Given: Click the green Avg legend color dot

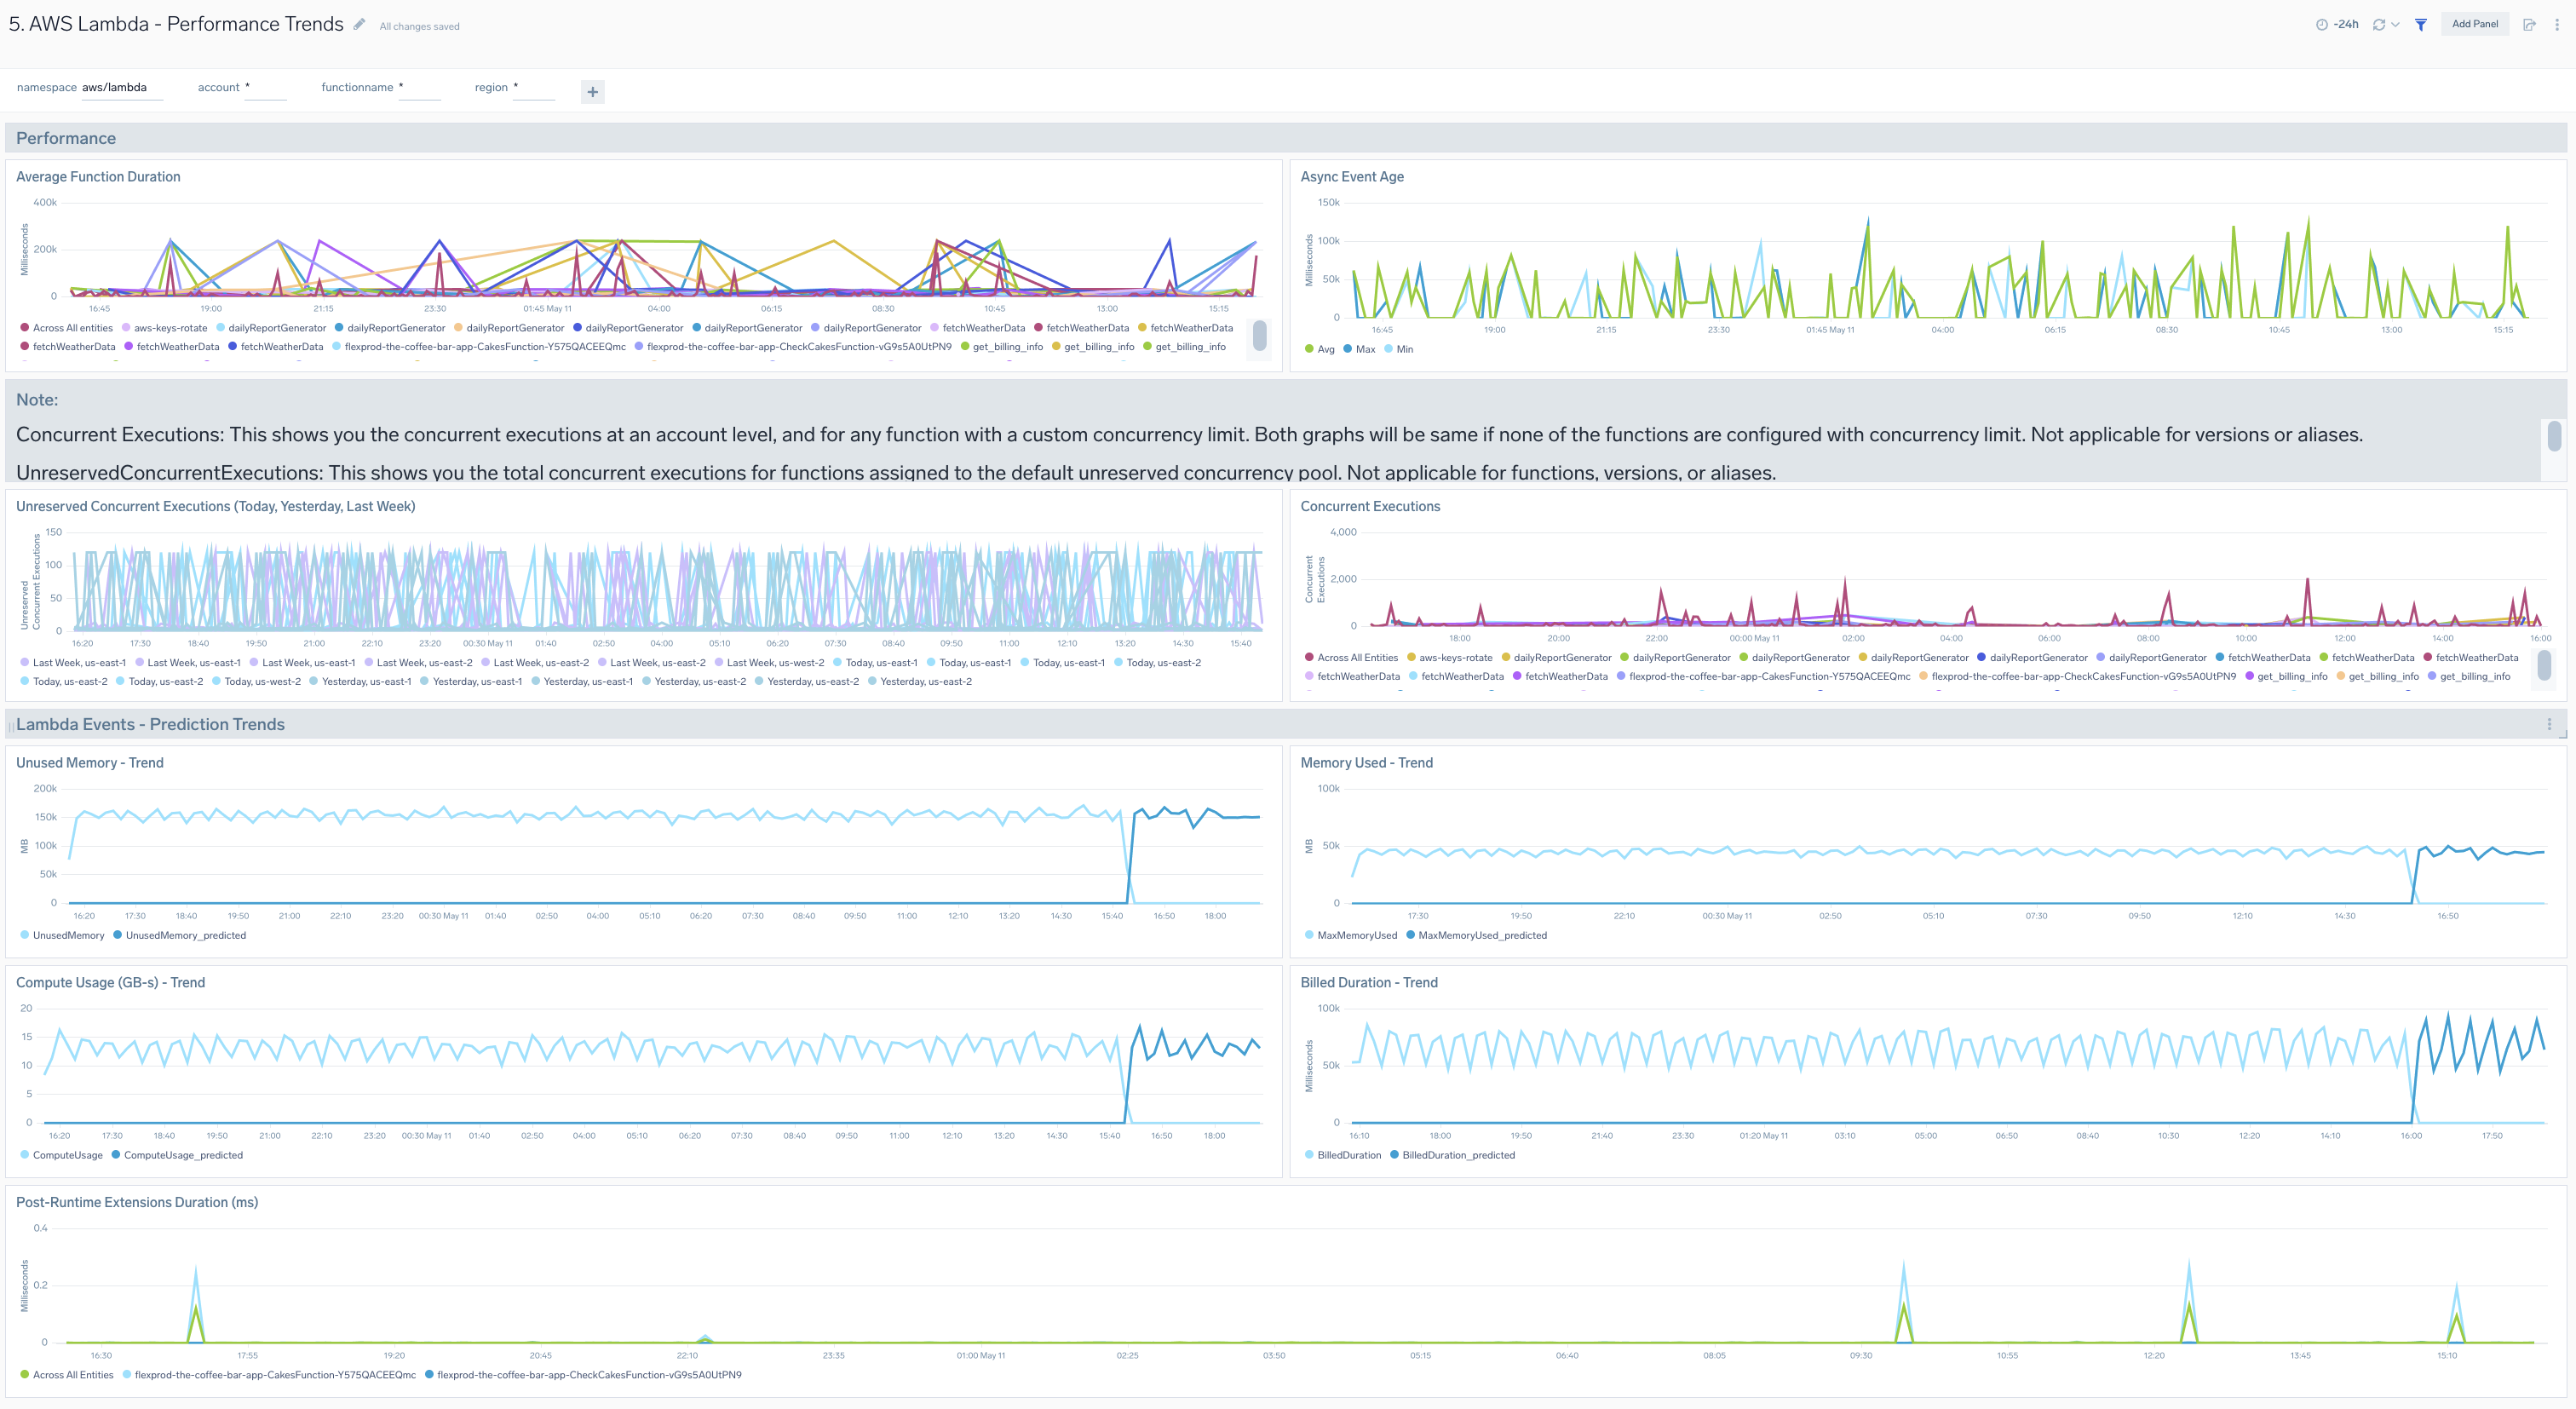Looking at the screenshot, I should click(1309, 349).
